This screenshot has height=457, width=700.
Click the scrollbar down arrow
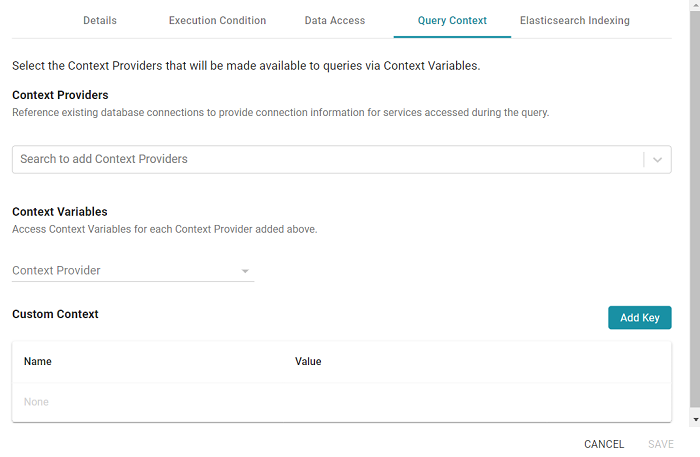695,420
